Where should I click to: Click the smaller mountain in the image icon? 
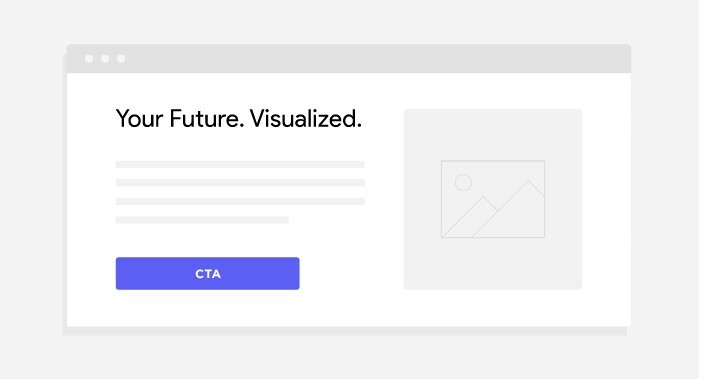(483, 200)
